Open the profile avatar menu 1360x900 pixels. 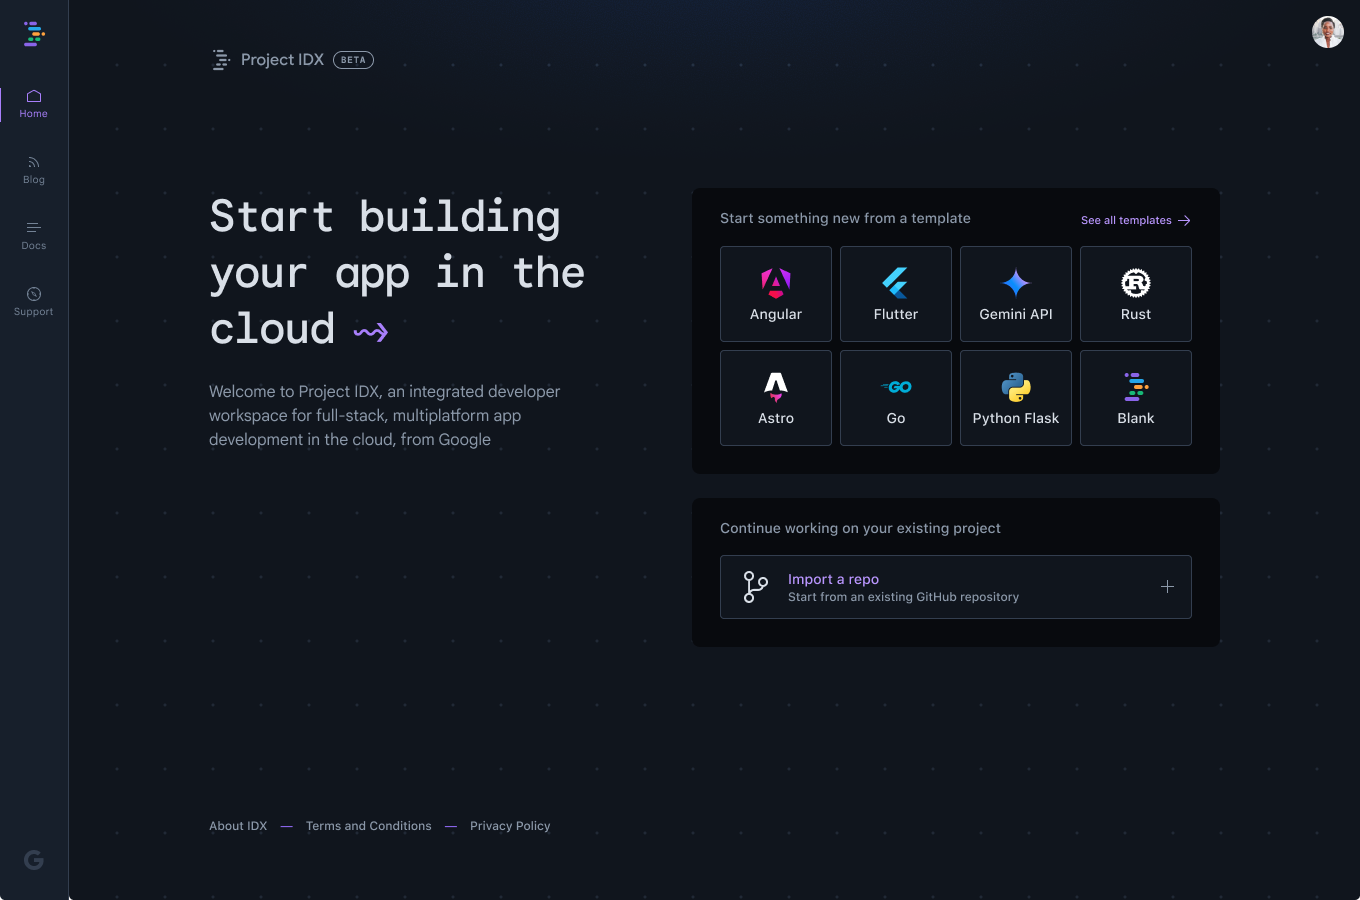[1327, 32]
